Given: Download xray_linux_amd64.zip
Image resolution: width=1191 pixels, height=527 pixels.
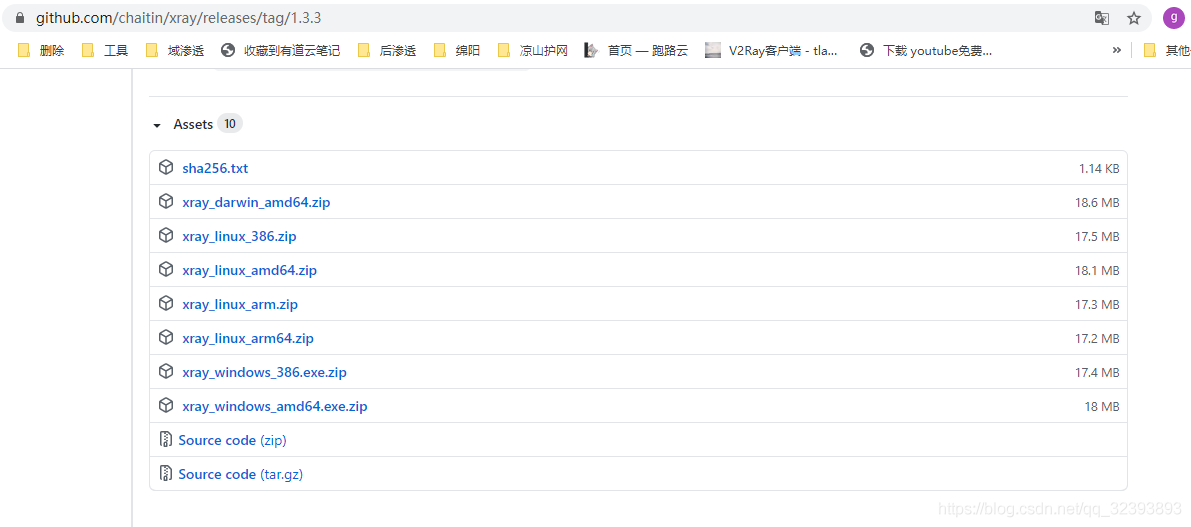Looking at the screenshot, I should (249, 270).
